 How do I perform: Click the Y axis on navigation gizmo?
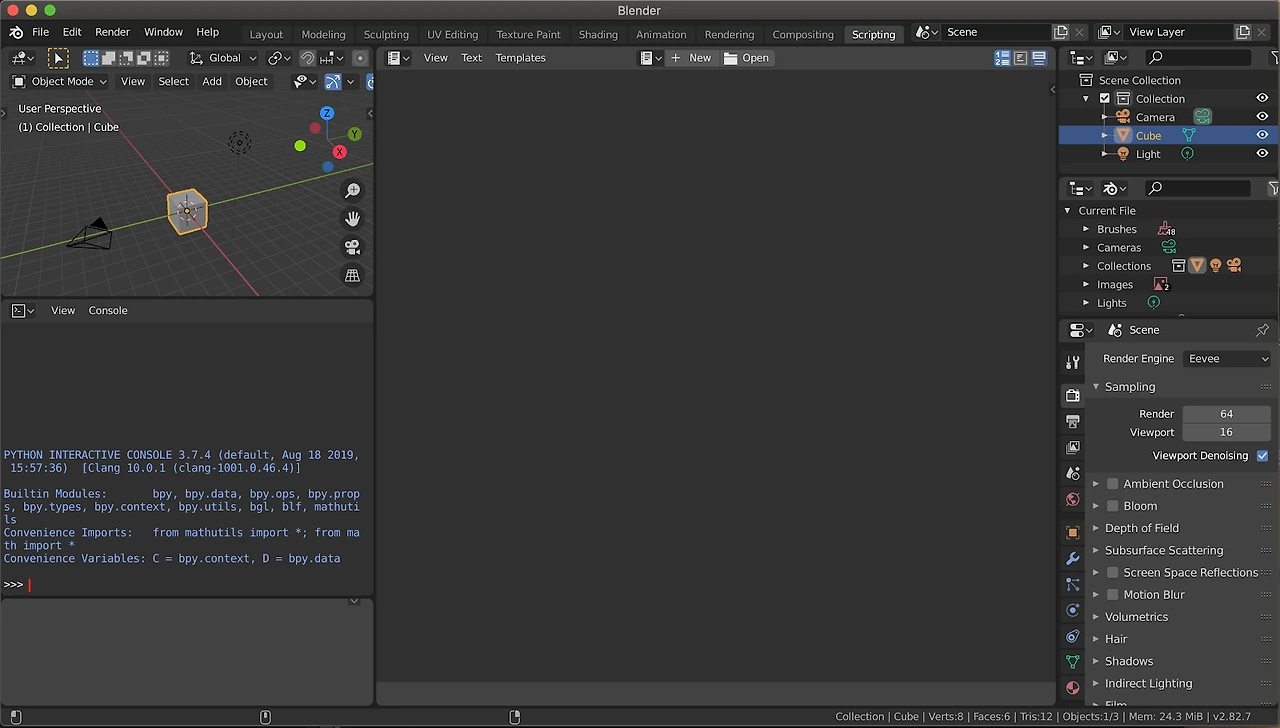click(354, 134)
